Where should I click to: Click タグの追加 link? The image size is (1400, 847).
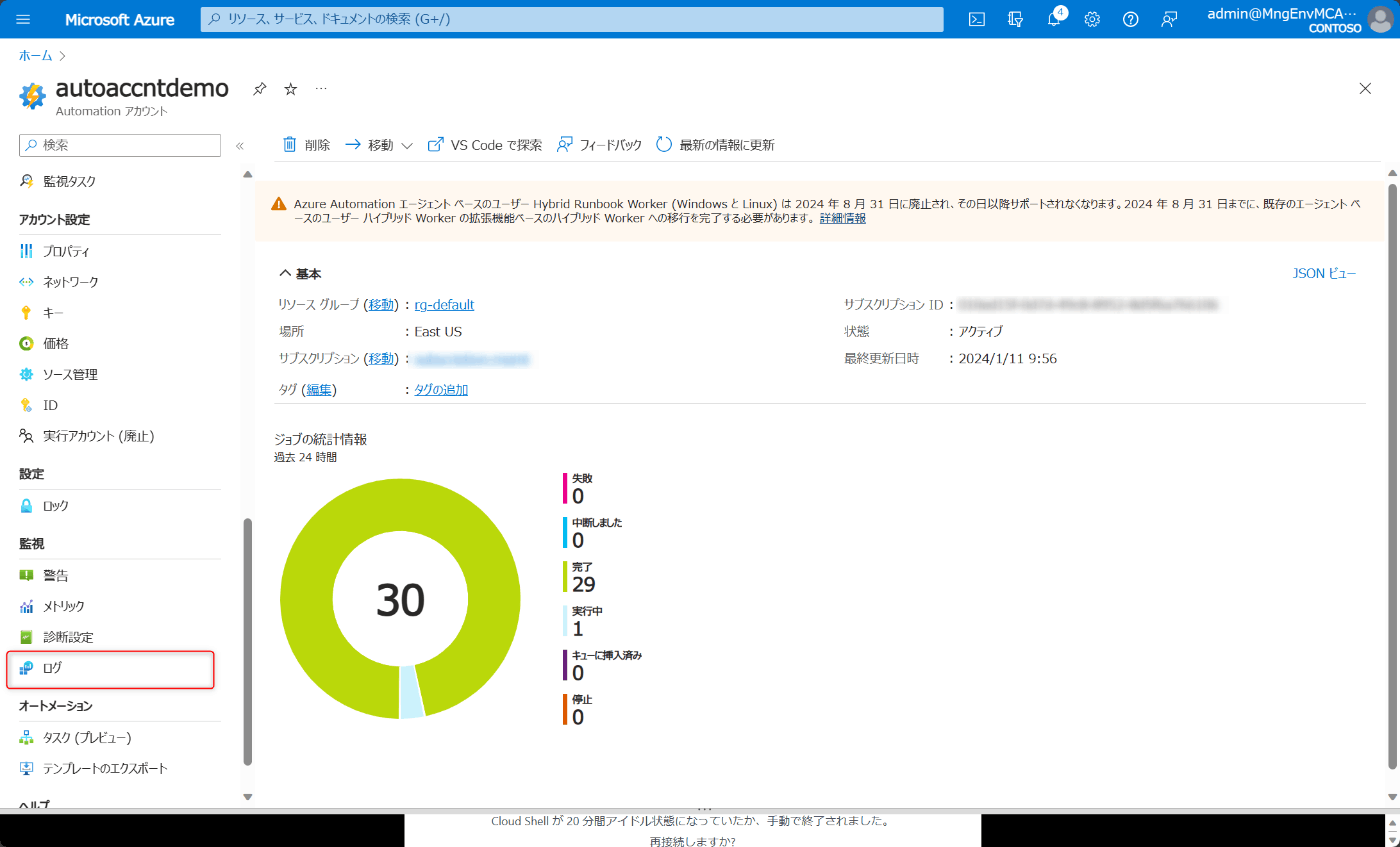[x=441, y=390]
